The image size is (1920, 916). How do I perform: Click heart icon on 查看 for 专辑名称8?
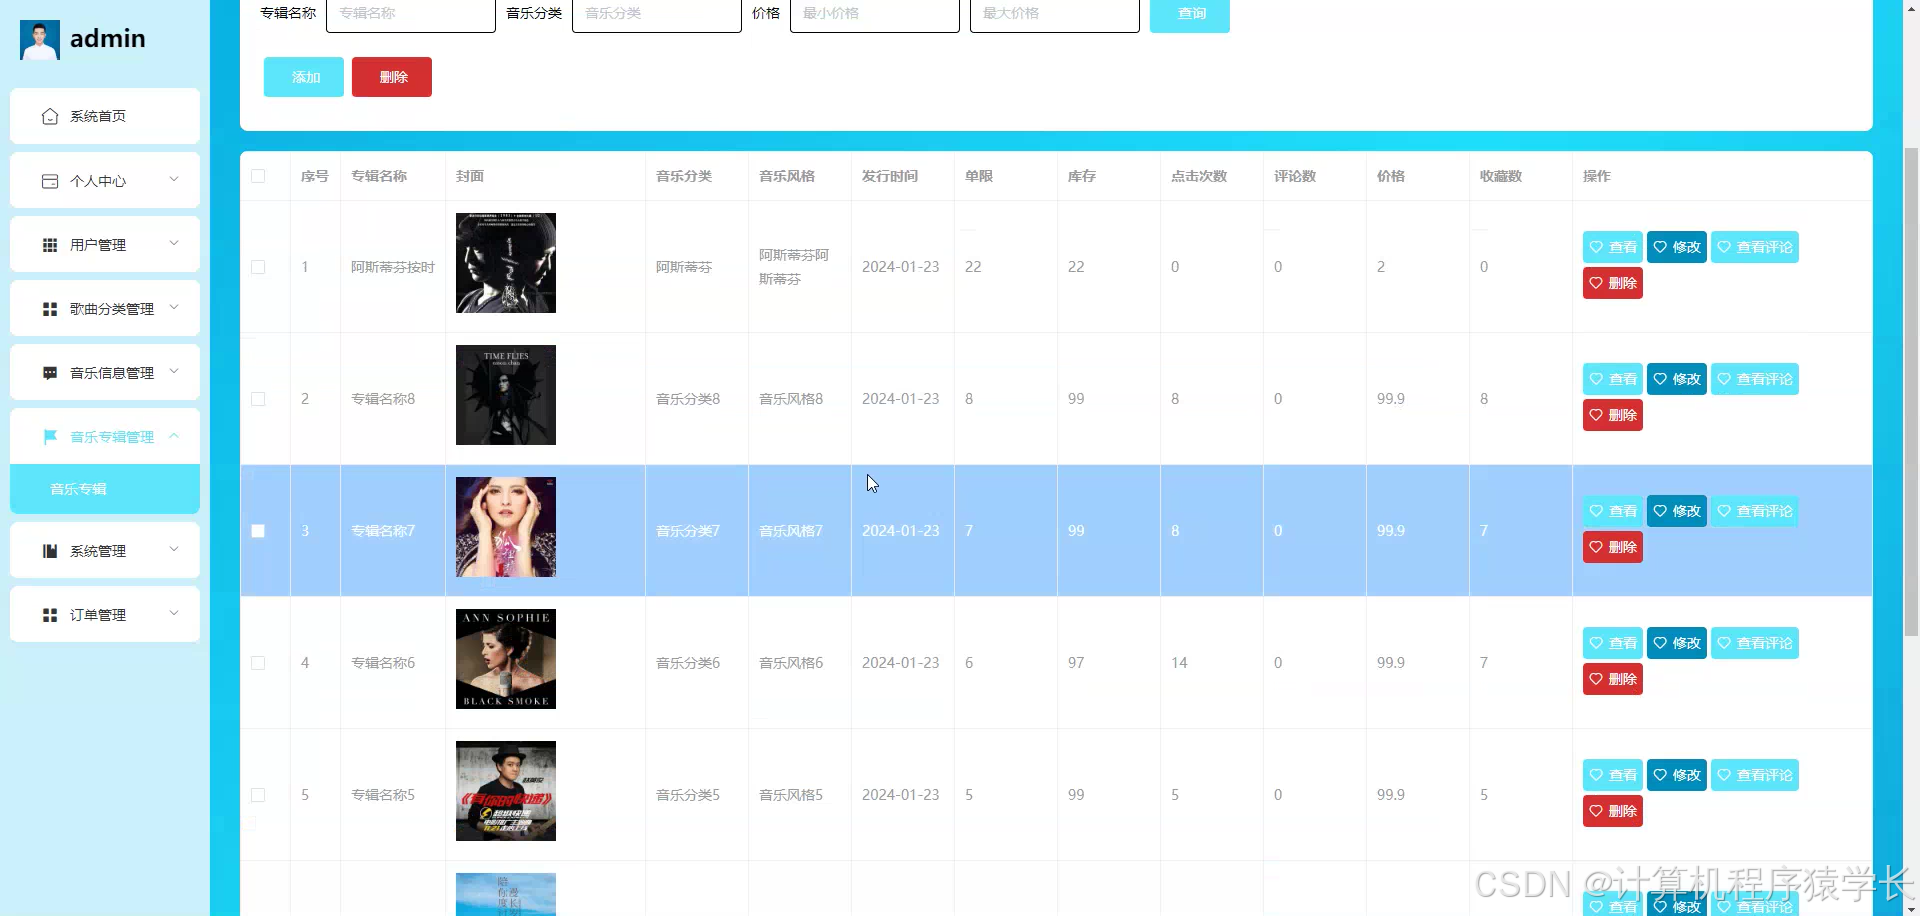click(1596, 379)
